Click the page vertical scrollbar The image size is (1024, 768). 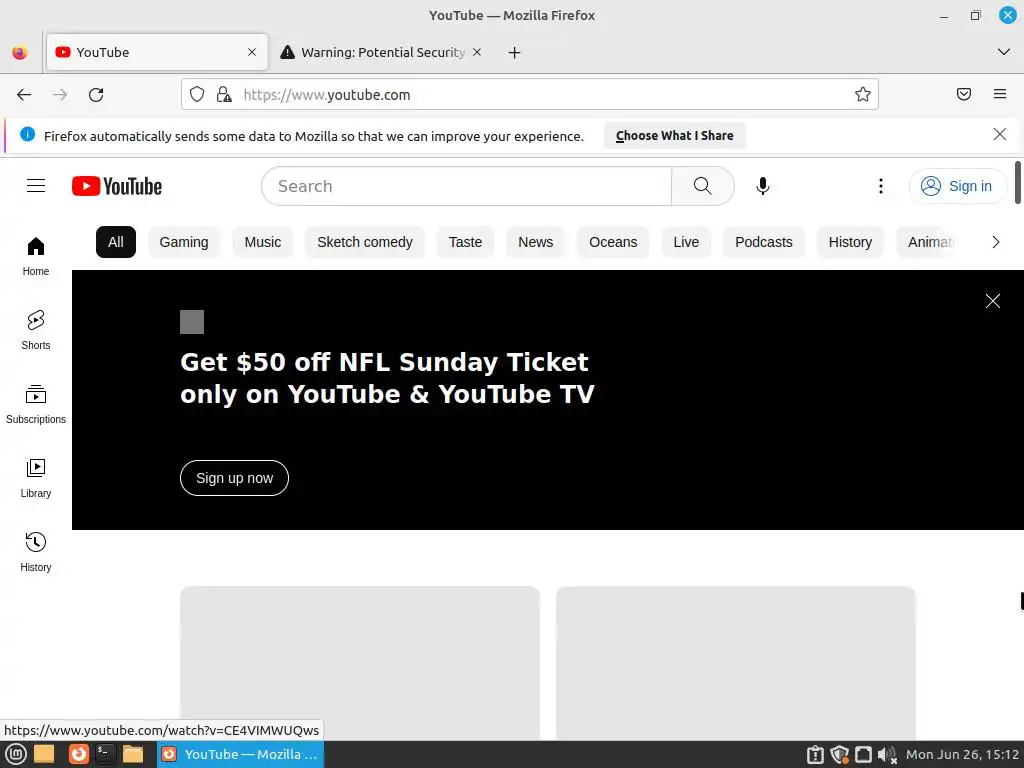pos(1017,182)
